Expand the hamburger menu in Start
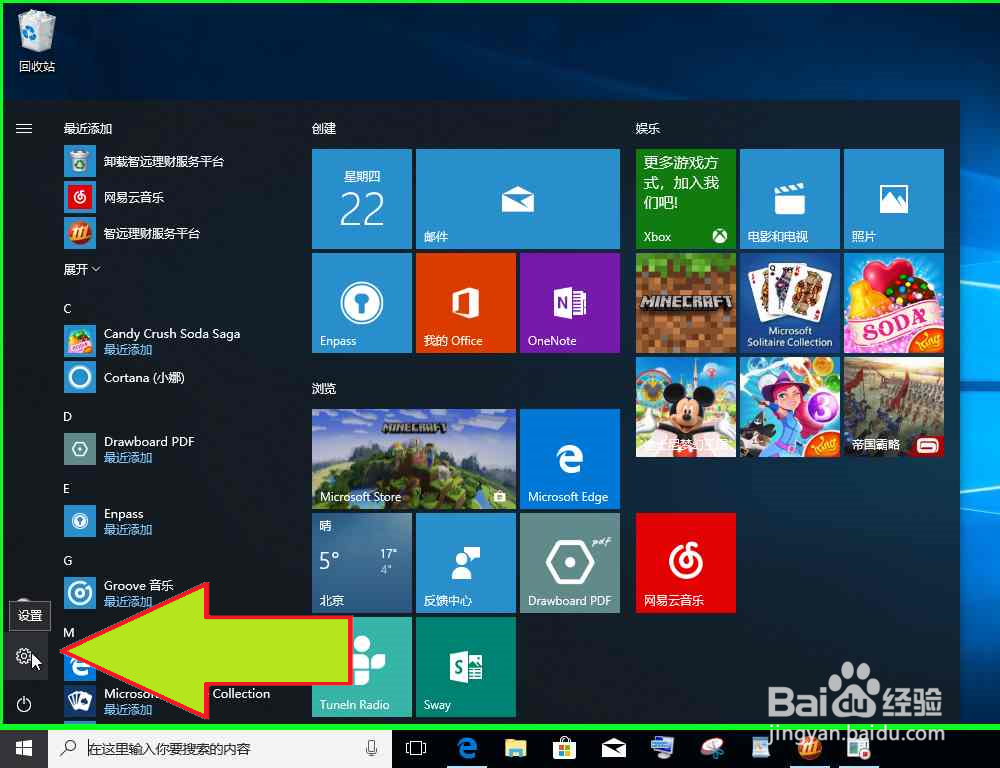The image size is (1000, 768). 24,129
